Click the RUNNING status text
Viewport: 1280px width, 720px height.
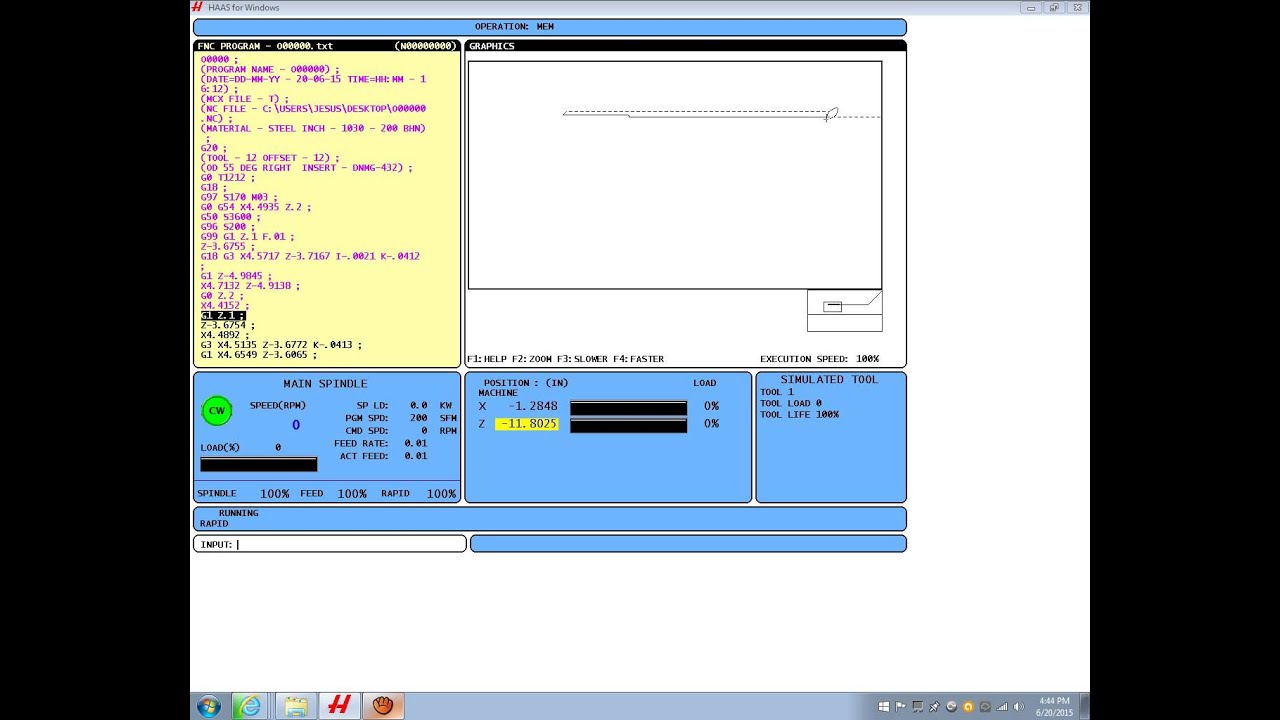coord(238,513)
